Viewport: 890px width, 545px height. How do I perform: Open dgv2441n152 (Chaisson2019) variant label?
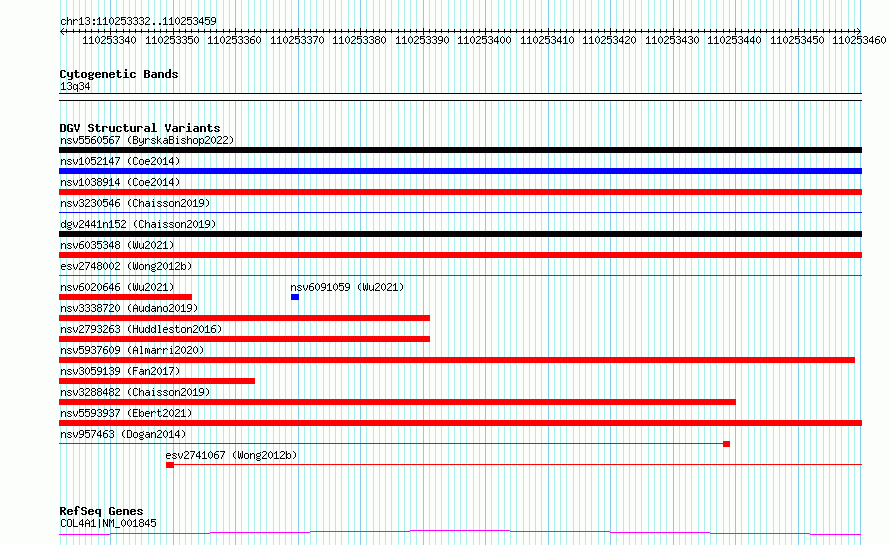click(138, 224)
